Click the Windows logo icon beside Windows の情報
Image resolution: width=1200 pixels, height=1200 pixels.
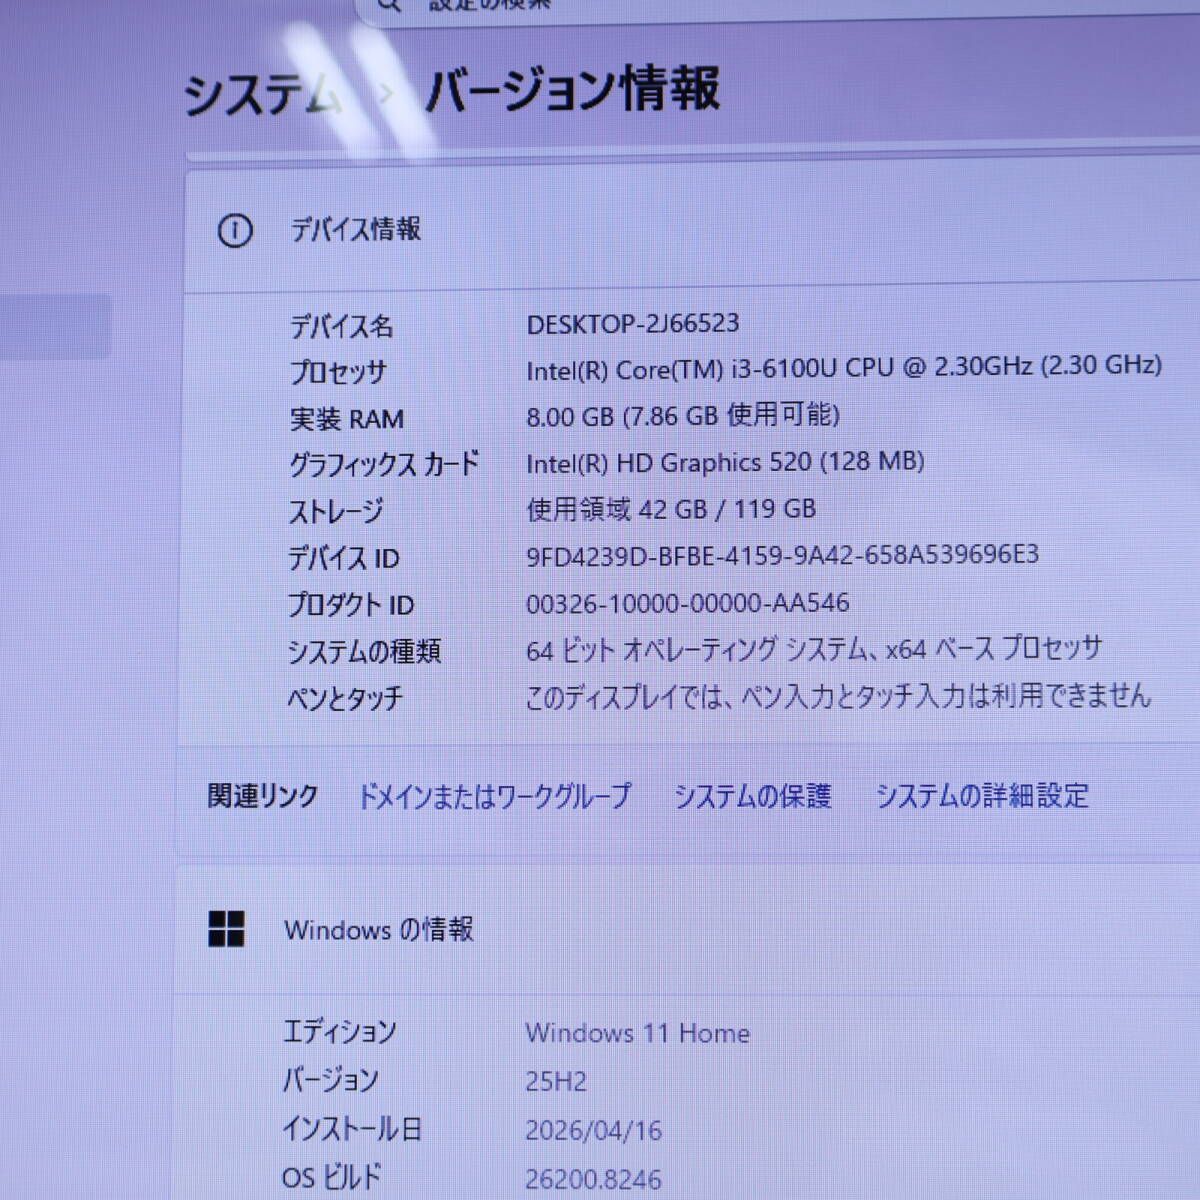coord(226,929)
